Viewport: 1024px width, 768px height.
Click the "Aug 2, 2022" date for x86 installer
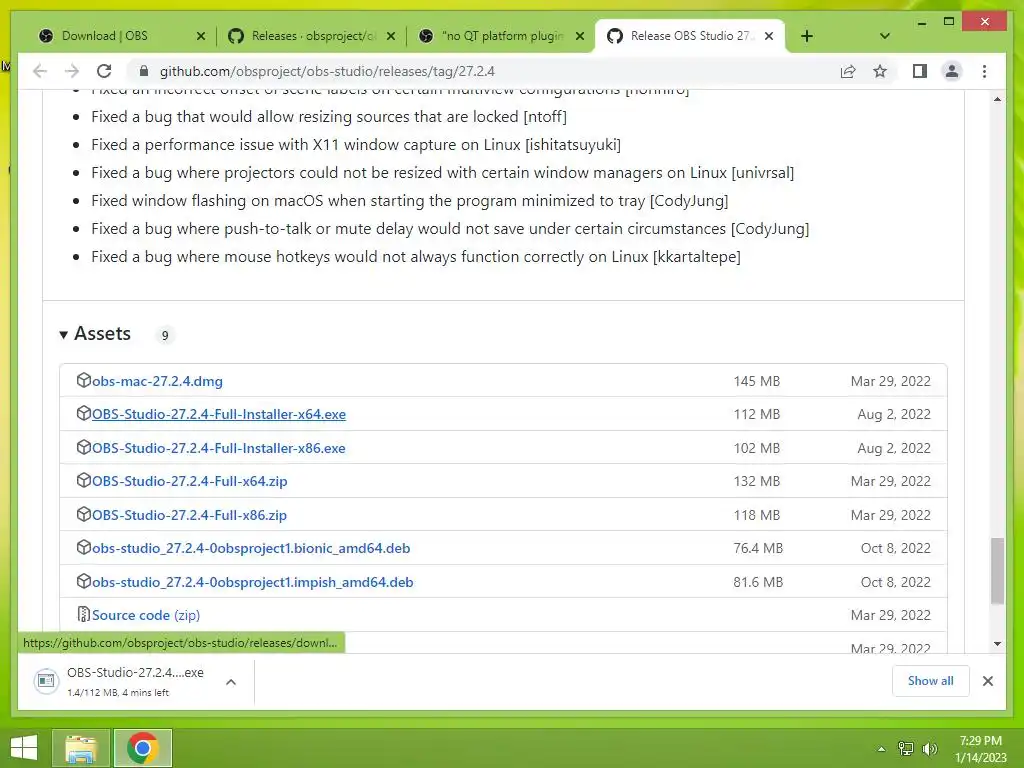(893, 448)
